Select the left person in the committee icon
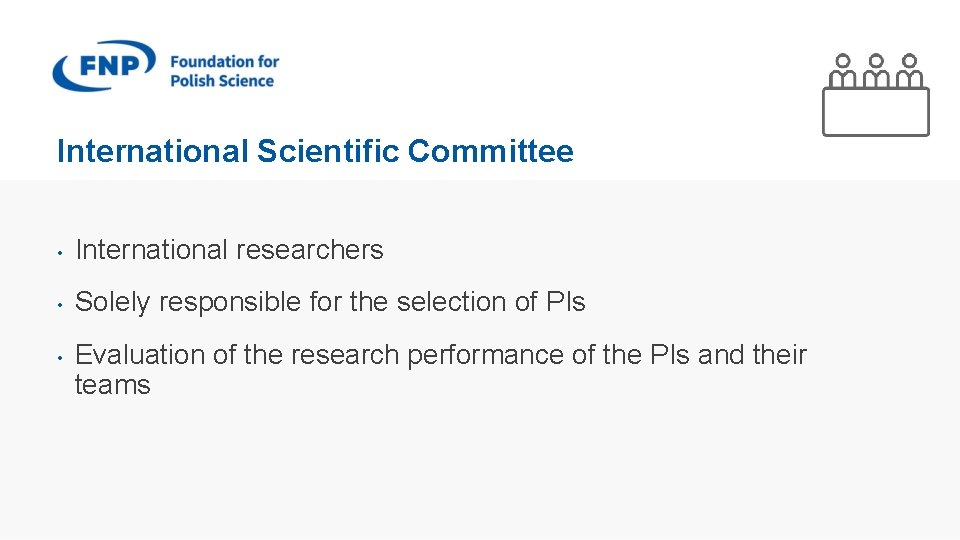This screenshot has width=960, height=540. pyautogui.click(x=843, y=70)
